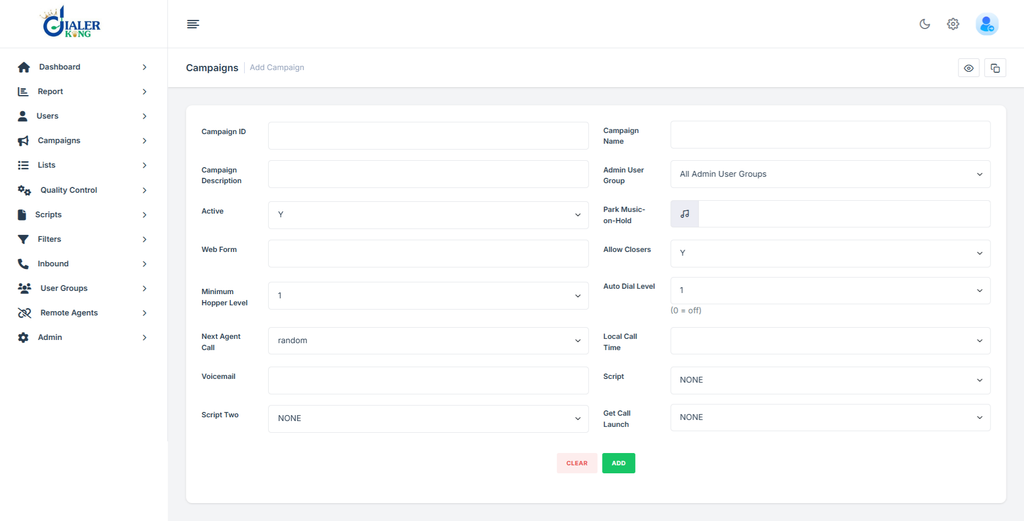Click the Voicemail input field
1024x521 pixels.
point(428,380)
